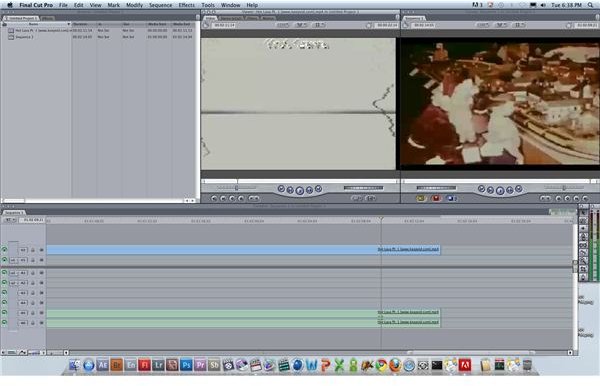
Task: Toggle visibility of video track V2
Action: tap(4, 250)
